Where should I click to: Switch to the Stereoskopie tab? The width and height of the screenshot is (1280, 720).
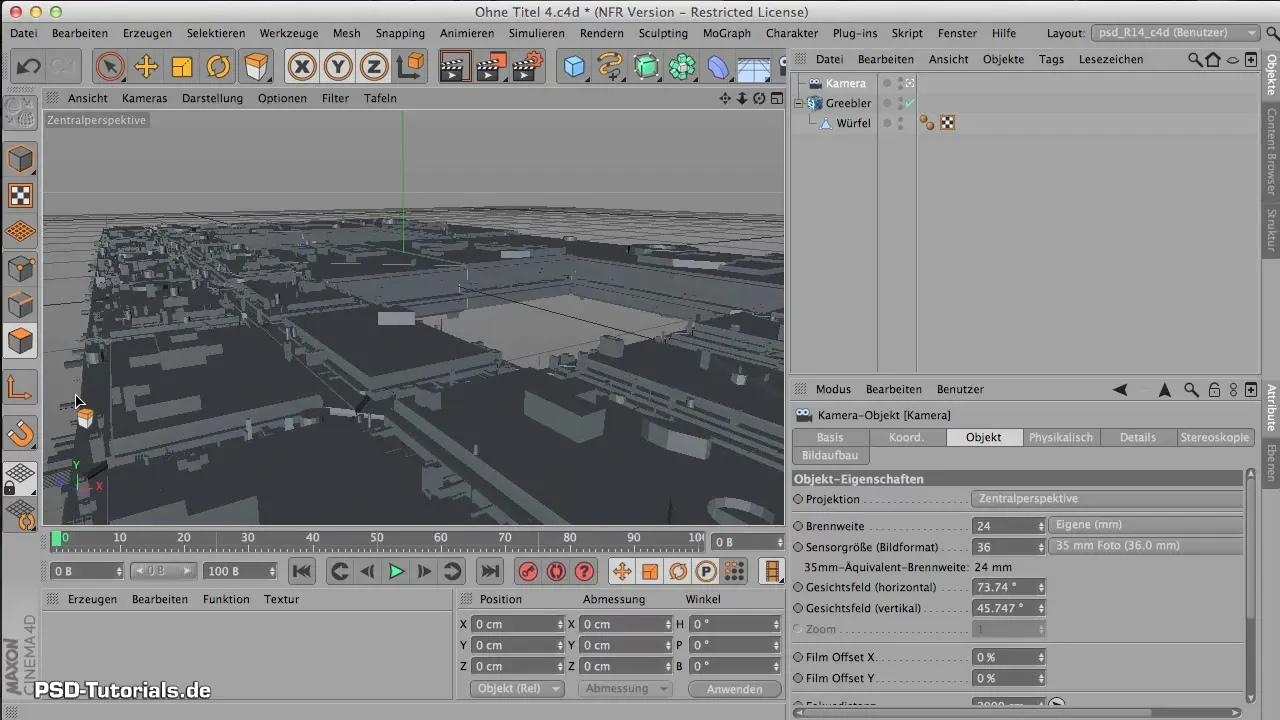click(x=1215, y=437)
